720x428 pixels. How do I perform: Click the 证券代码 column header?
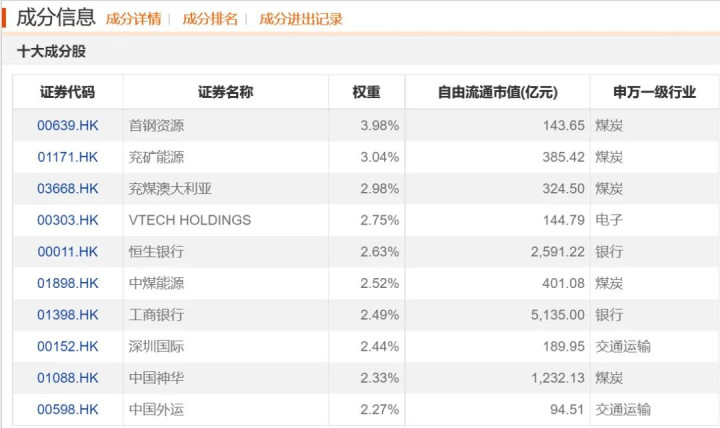(68, 93)
